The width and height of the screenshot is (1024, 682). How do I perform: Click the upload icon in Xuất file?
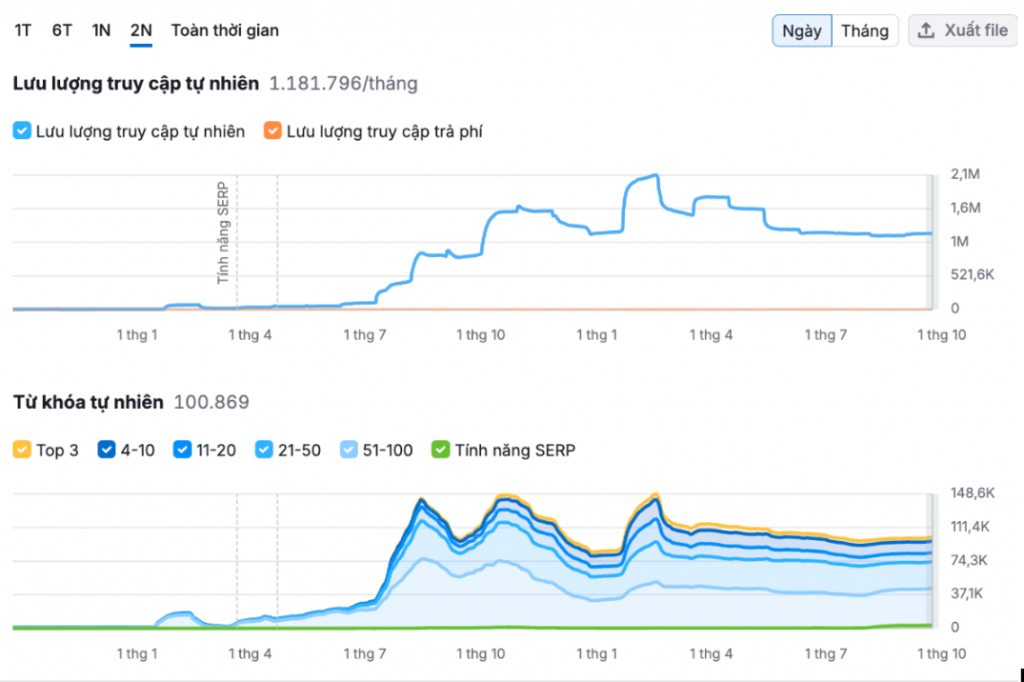click(x=927, y=31)
